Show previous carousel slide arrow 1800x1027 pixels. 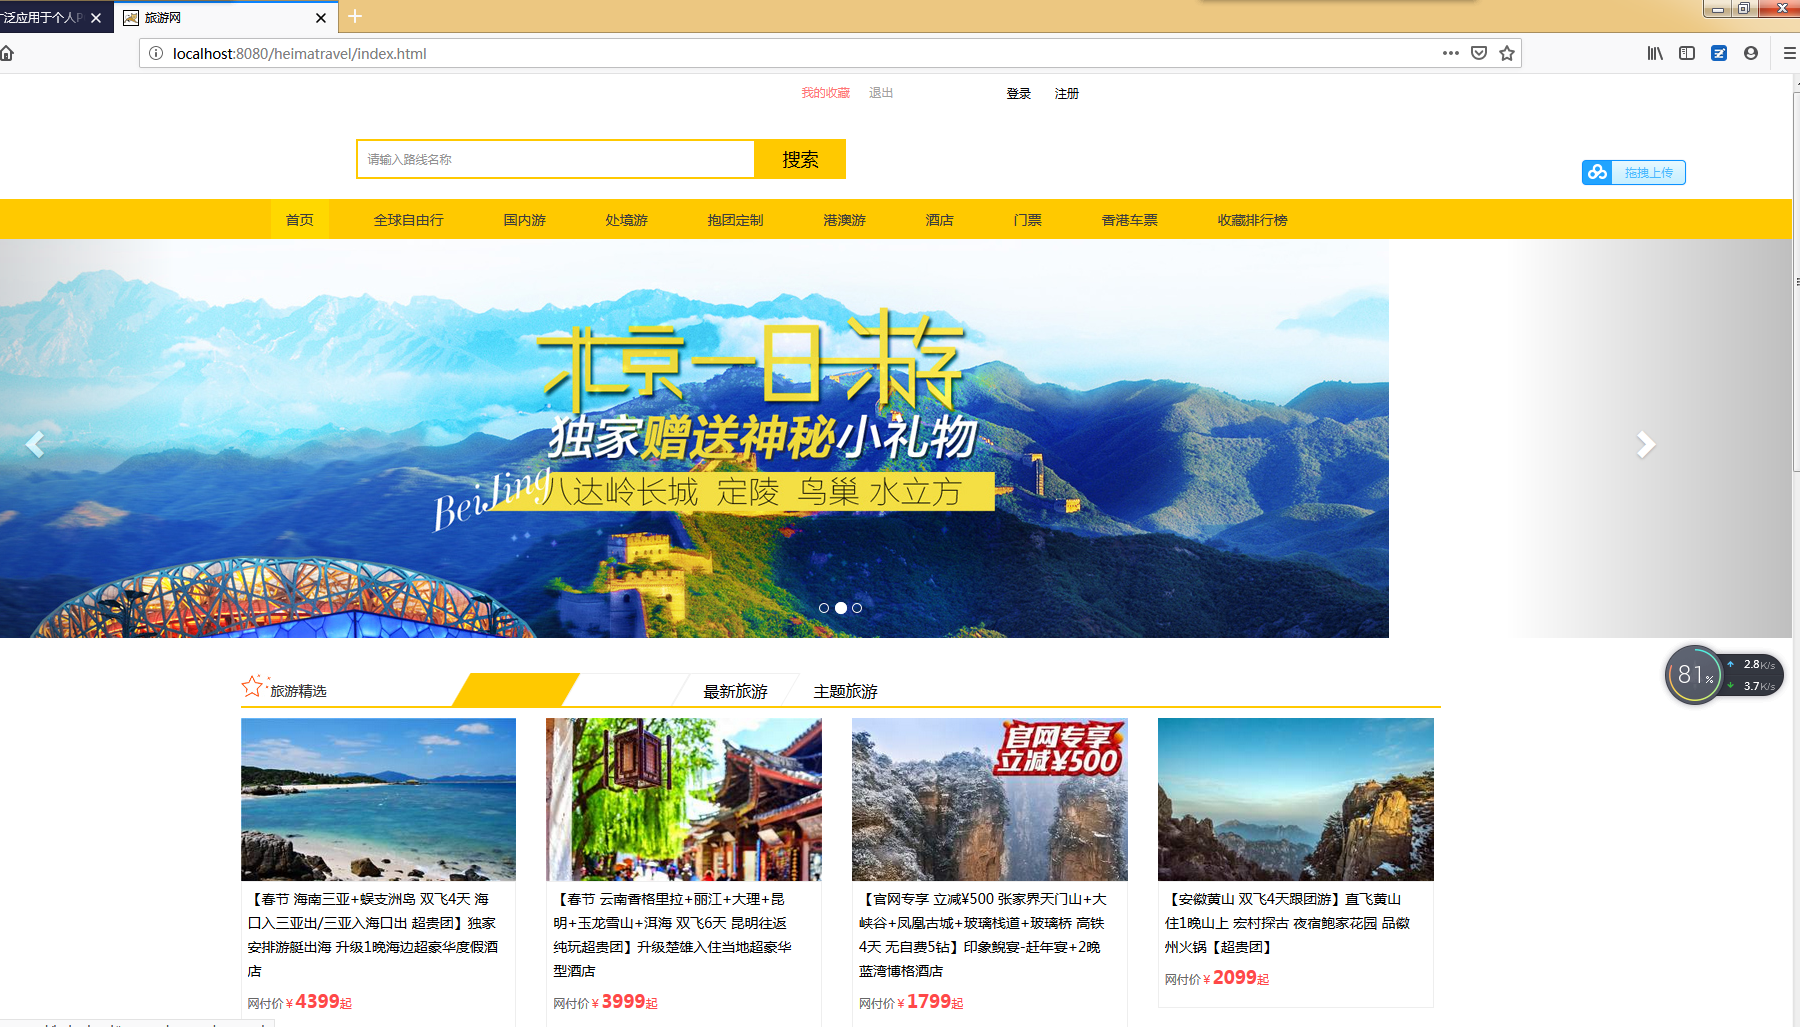click(x=35, y=444)
